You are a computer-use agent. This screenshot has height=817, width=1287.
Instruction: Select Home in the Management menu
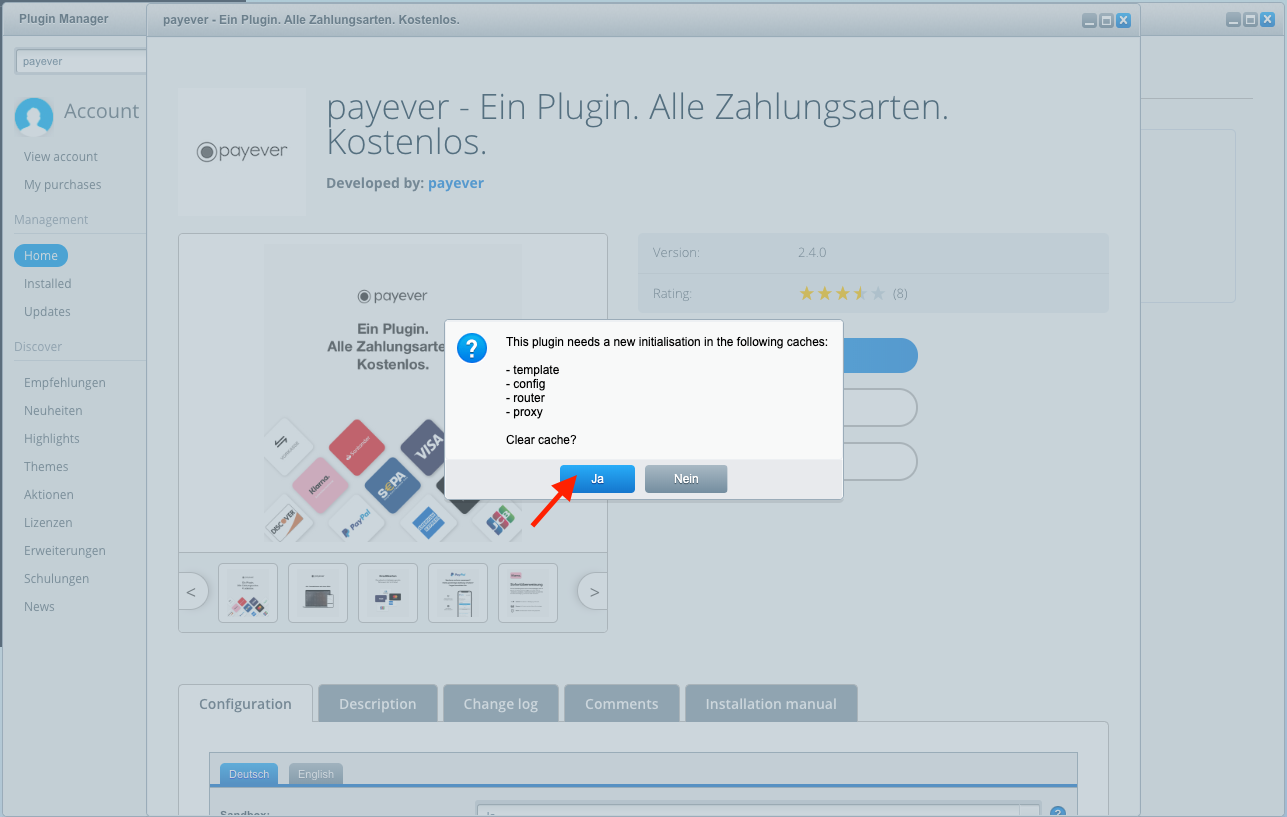(41, 255)
